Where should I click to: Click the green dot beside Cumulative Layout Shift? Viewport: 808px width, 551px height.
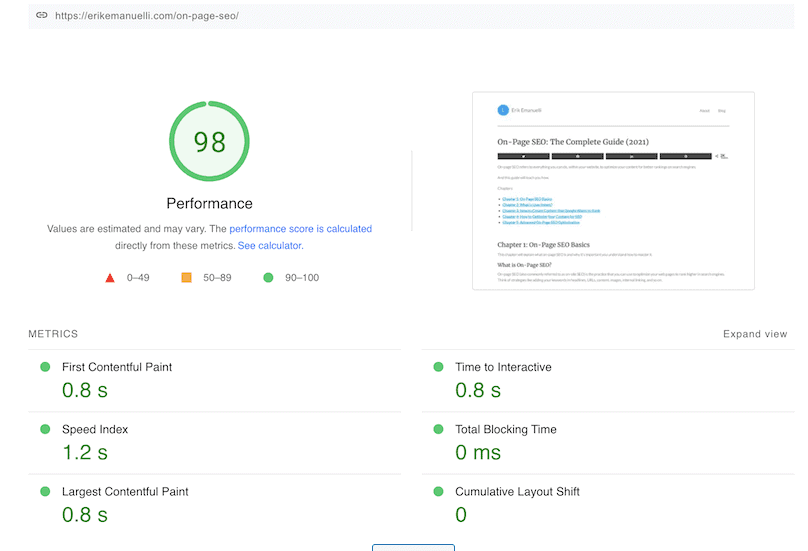pos(439,492)
